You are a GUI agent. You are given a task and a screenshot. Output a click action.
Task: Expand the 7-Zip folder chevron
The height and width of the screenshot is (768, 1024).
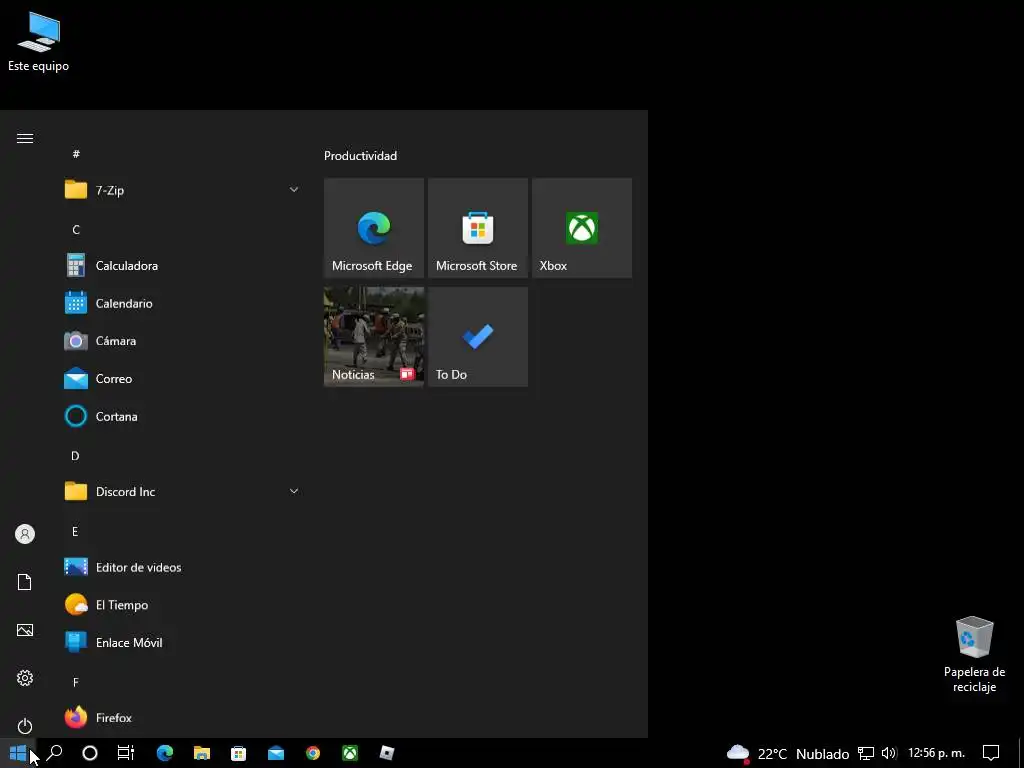294,190
